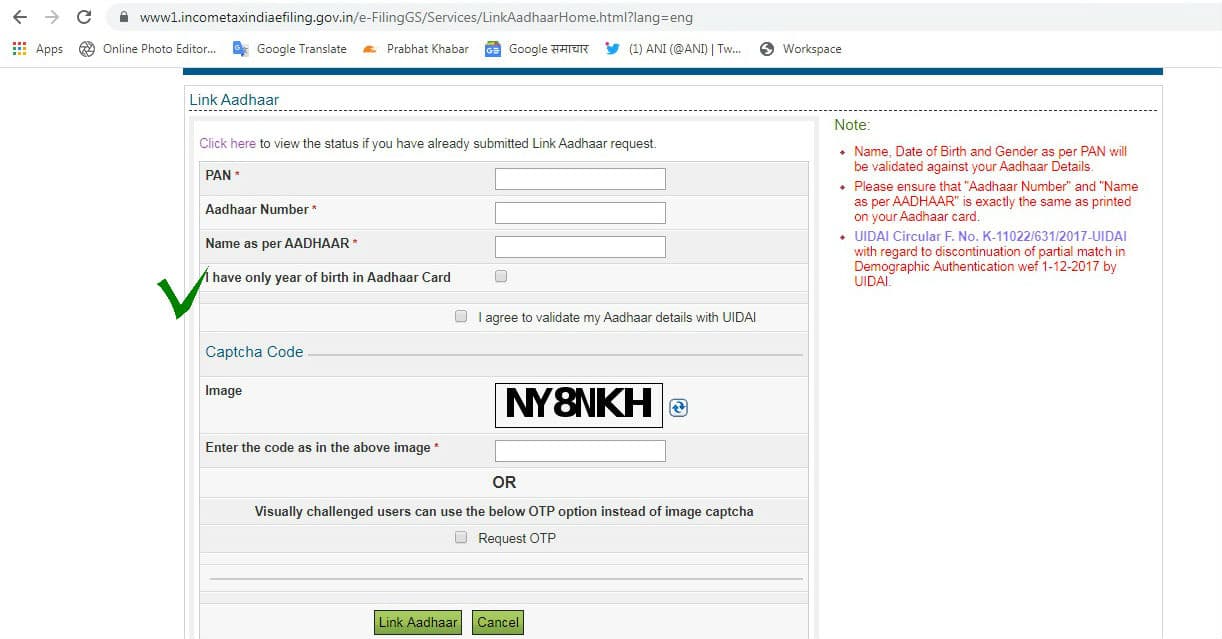Image resolution: width=1222 pixels, height=639 pixels.
Task: Click the browser forward arrow
Action: tap(52, 17)
